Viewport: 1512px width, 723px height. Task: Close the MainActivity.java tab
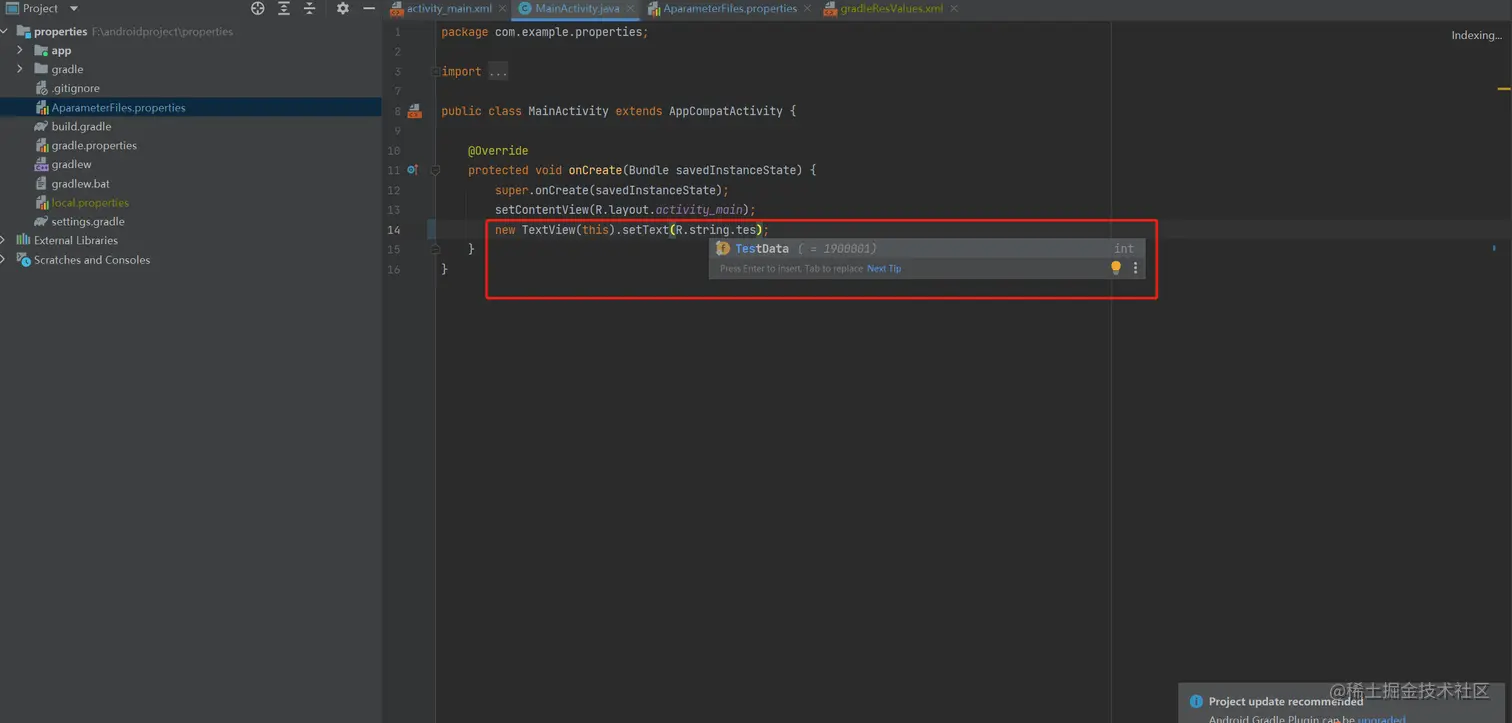point(630,9)
